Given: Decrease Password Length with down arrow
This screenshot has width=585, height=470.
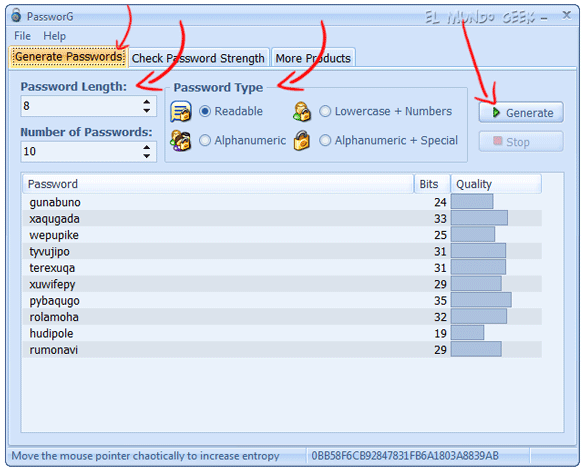Looking at the screenshot, I should click(x=147, y=111).
